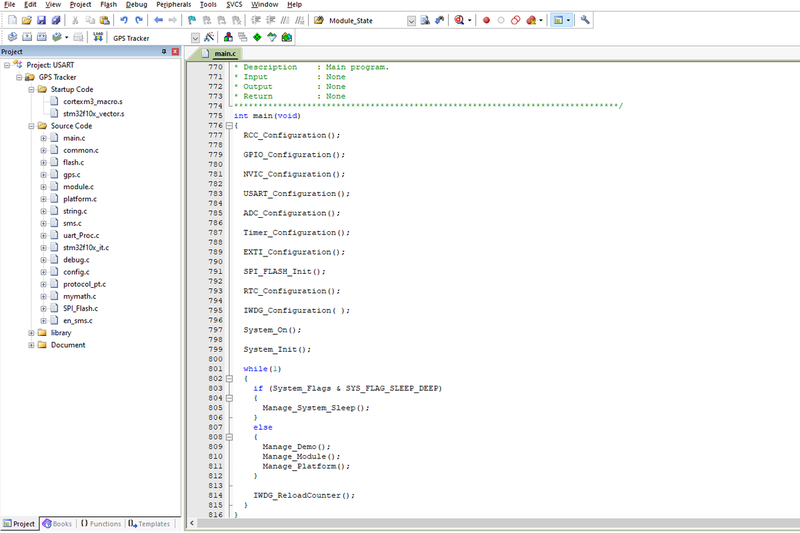This screenshot has height=533, width=800.
Task: Switch to the Functions tab
Action: pos(101,524)
